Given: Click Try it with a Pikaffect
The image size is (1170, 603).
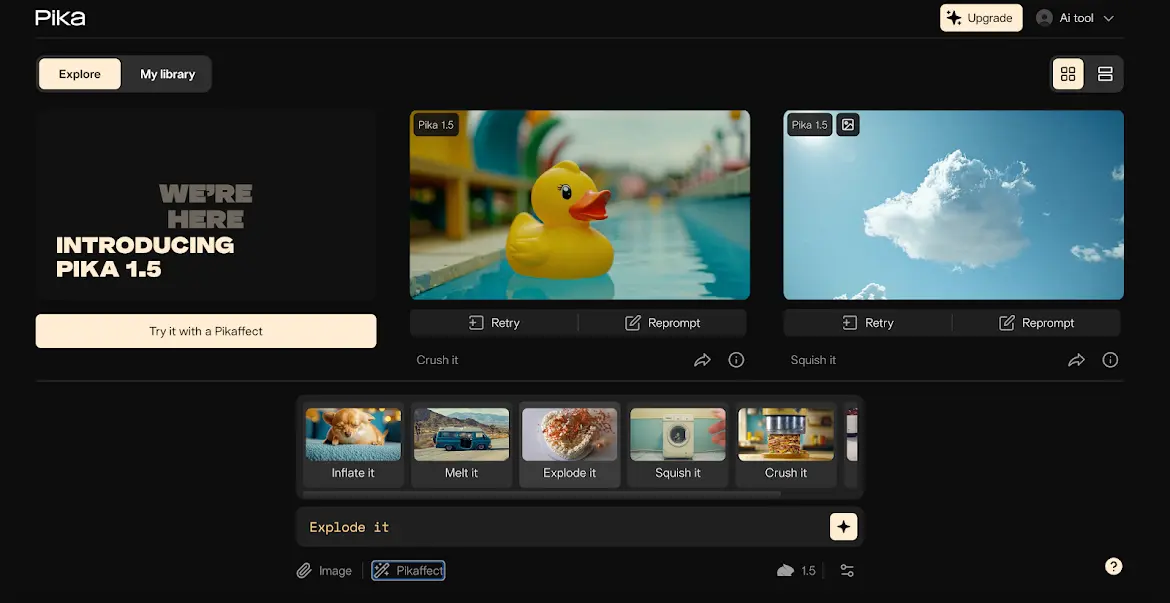Looking at the screenshot, I should tap(206, 331).
